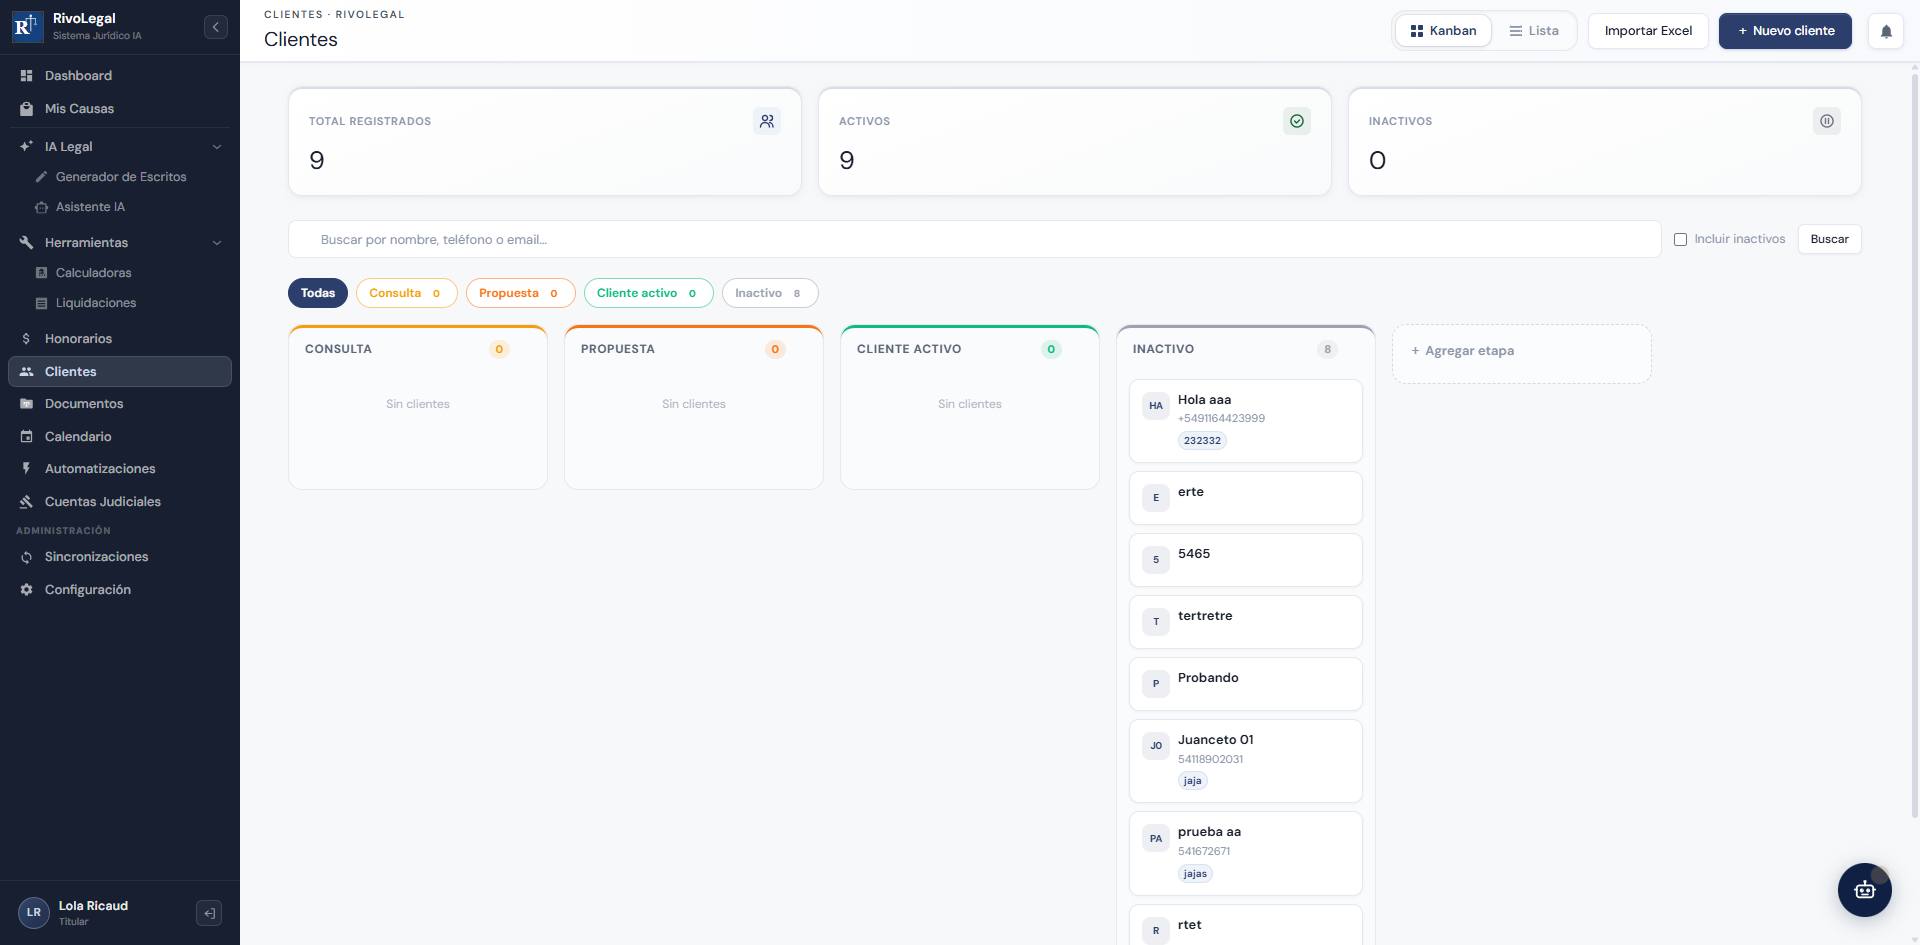Click the Lola Ricaud user name
1920x945 pixels.
(x=93, y=906)
